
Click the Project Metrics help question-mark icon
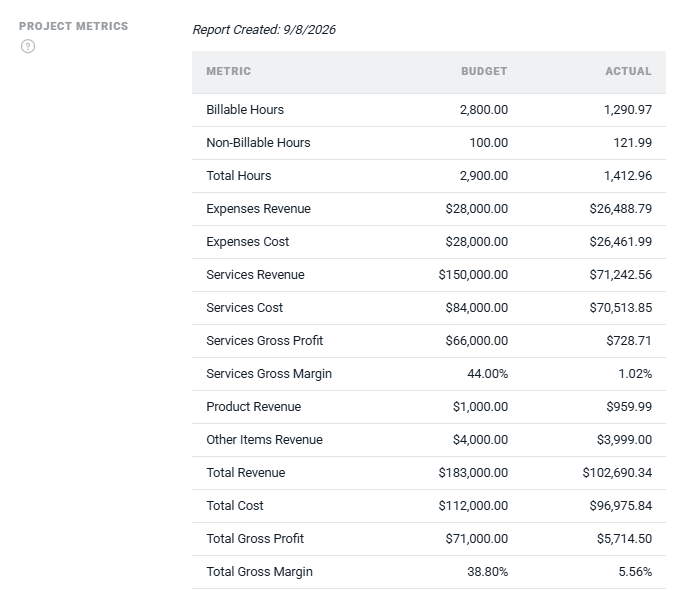(28, 46)
